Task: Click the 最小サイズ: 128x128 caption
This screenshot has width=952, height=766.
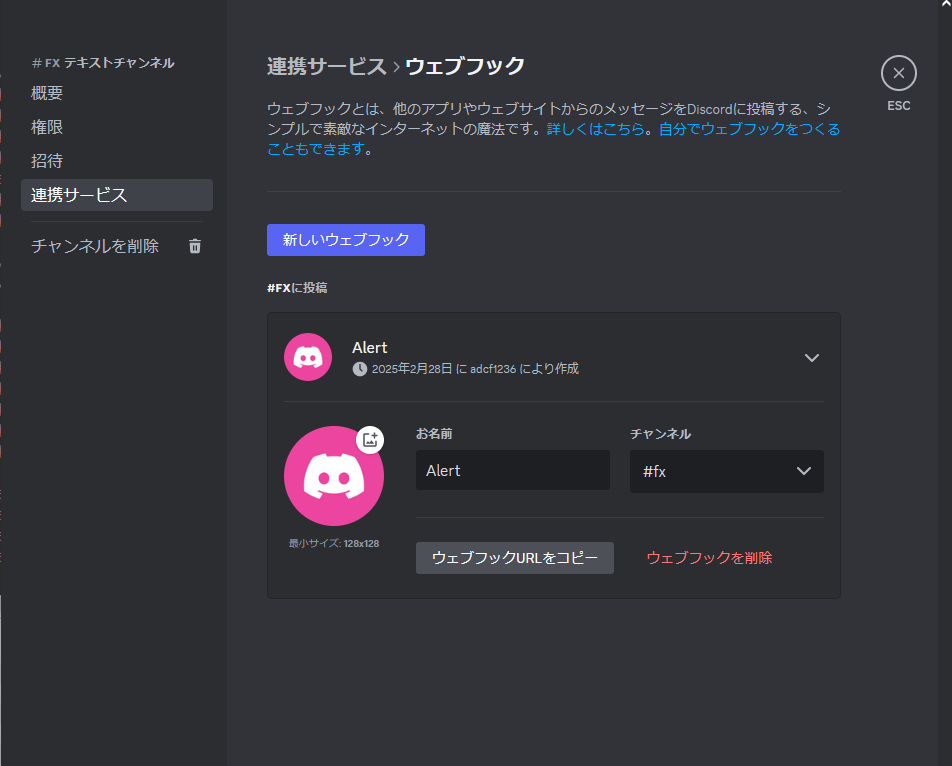Action: click(334, 543)
